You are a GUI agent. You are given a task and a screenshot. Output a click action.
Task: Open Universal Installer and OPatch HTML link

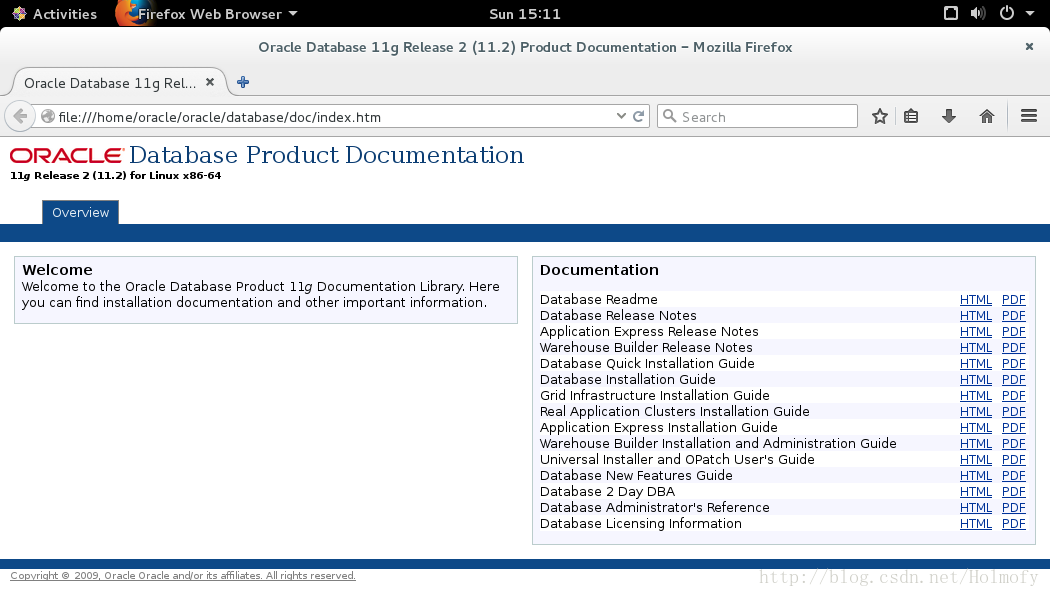pos(976,460)
